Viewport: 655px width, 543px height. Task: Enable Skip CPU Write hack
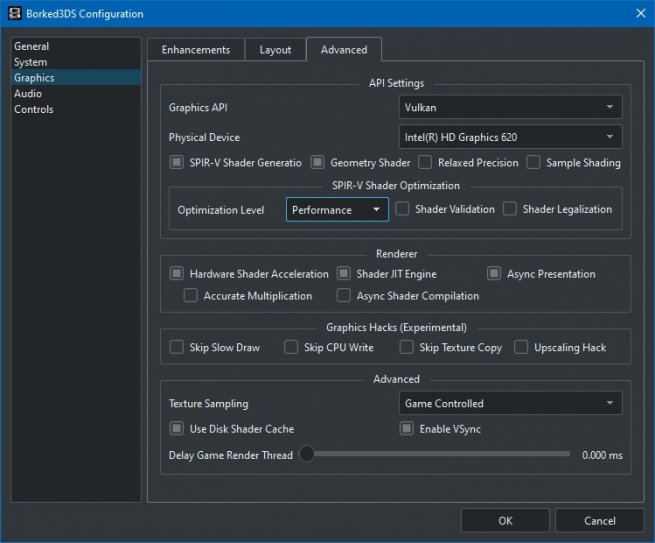coord(291,347)
